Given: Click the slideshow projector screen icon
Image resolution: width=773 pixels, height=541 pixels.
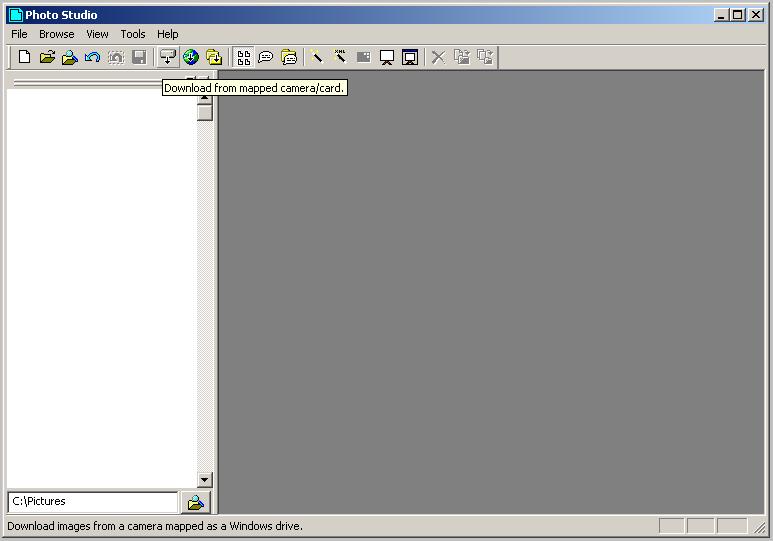Looking at the screenshot, I should point(386,57).
